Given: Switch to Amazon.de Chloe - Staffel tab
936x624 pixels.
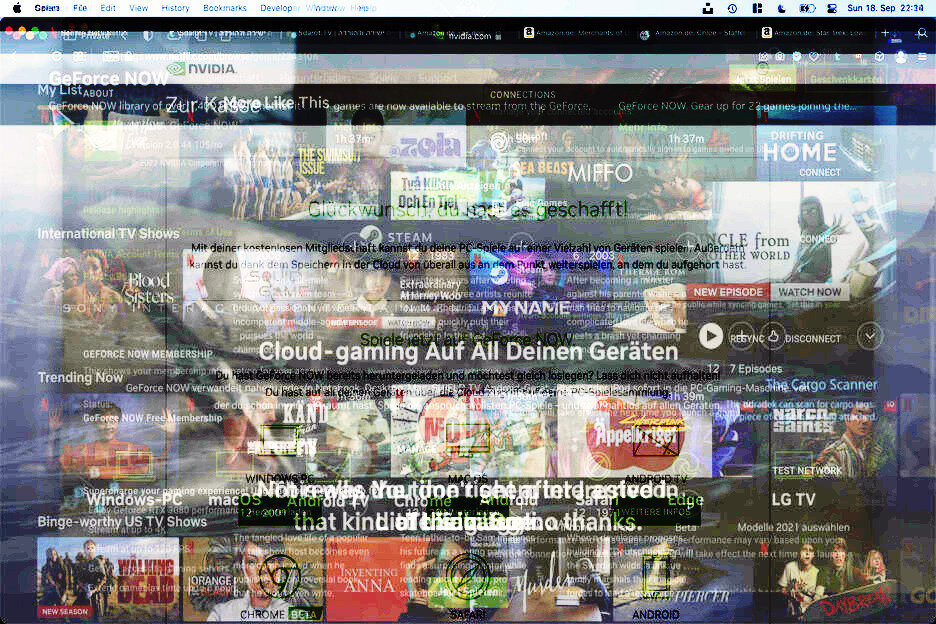Looking at the screenshot, I should (692, 33).
